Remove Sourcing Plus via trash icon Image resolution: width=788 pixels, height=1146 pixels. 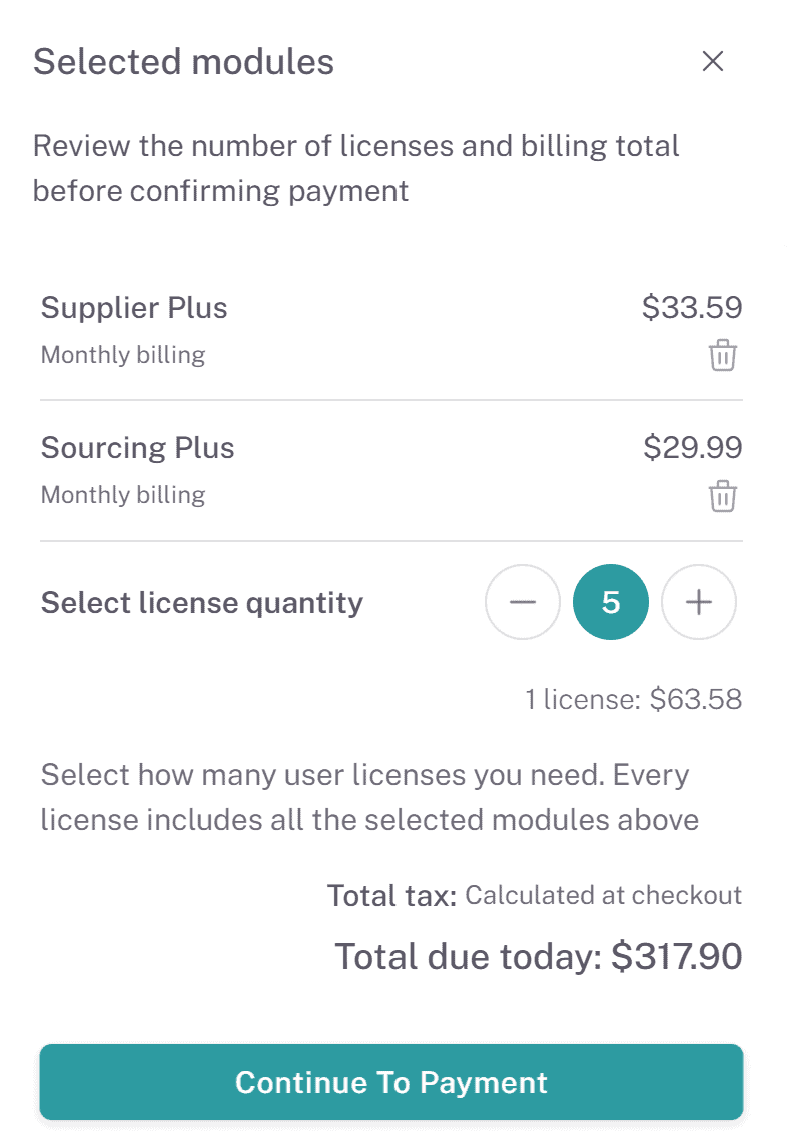[722, 496]
